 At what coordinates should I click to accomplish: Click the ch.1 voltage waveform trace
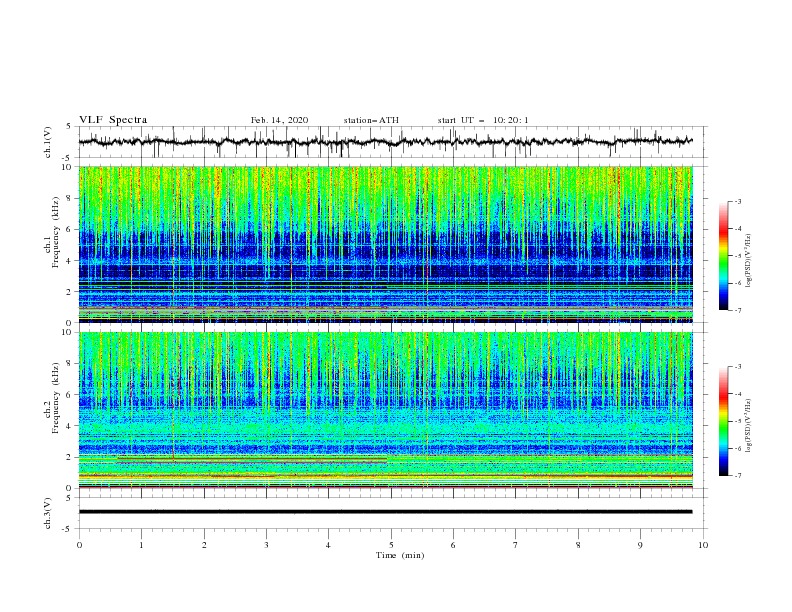(385, 142)
